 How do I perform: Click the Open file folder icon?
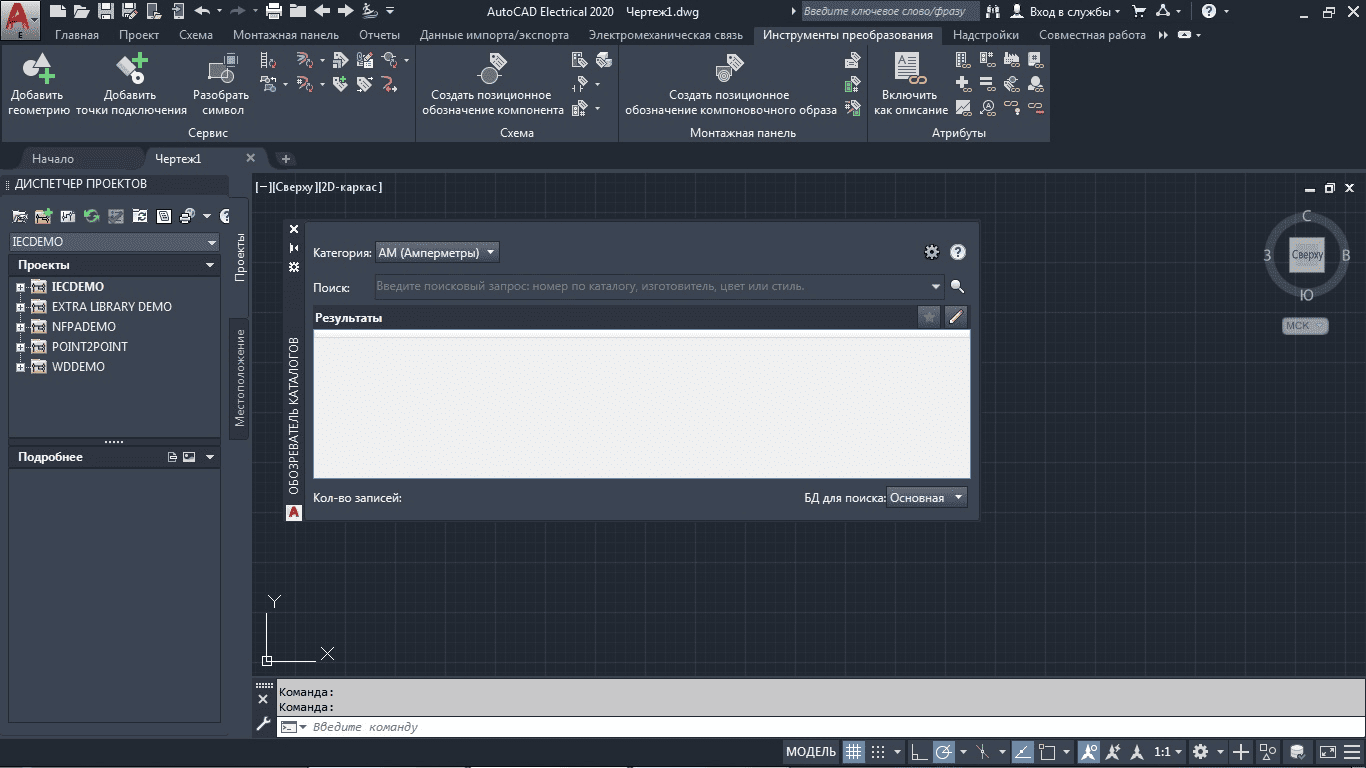[81, 11]
